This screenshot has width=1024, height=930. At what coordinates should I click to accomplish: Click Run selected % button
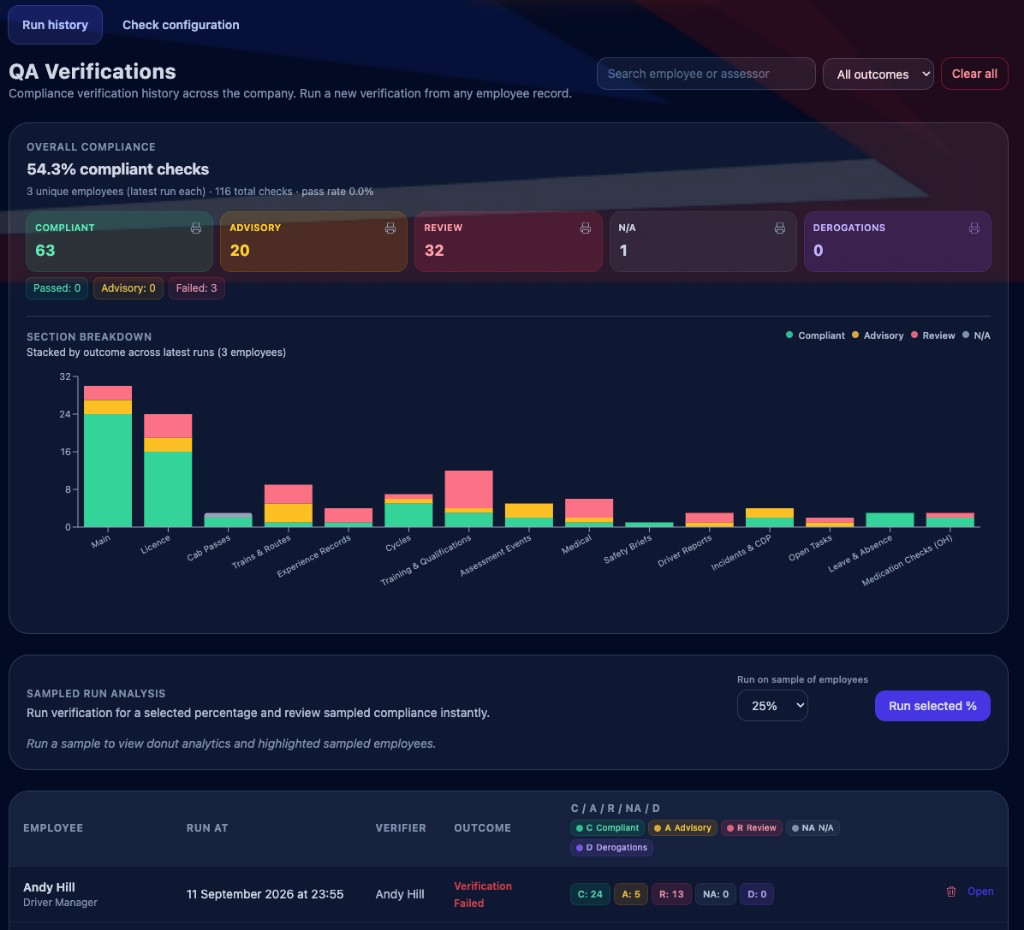(932, 706)
